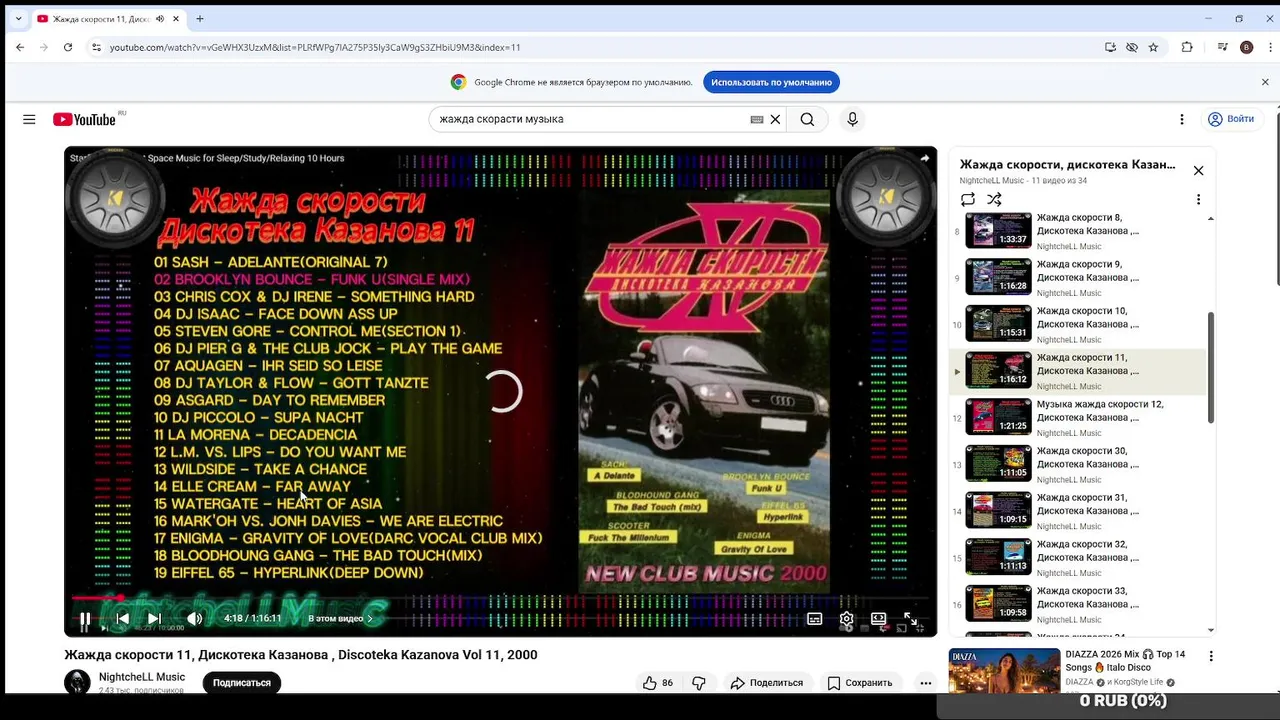The width and height of the screenshot is (1280, 720).
Task: Open playlist title 'Жажда скорости, дискотека Казан...'
Action: tap(1067, 165)
